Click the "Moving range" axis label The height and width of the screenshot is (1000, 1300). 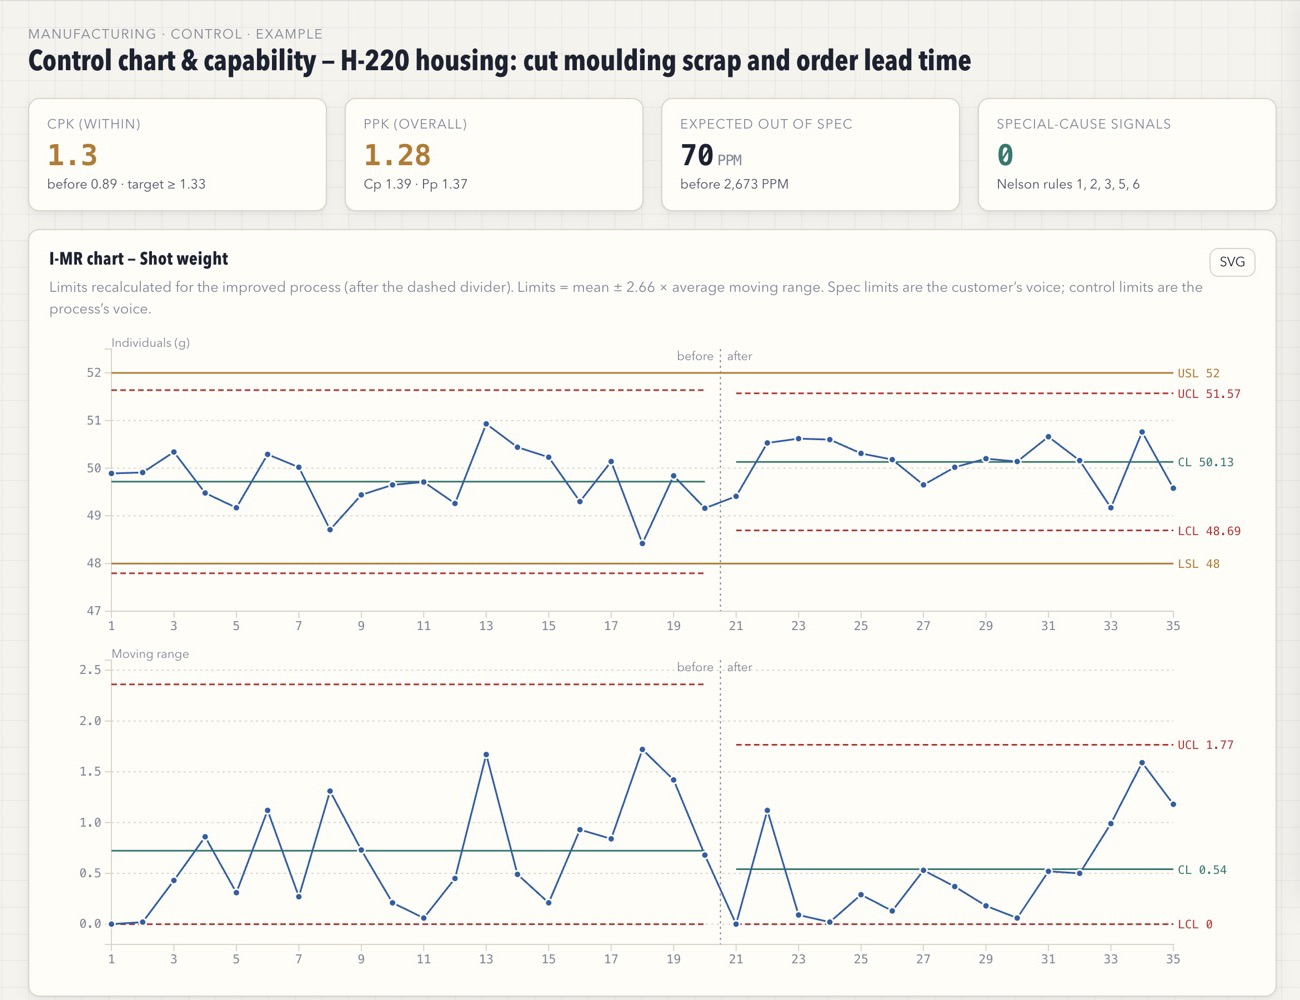click(150, 654)
